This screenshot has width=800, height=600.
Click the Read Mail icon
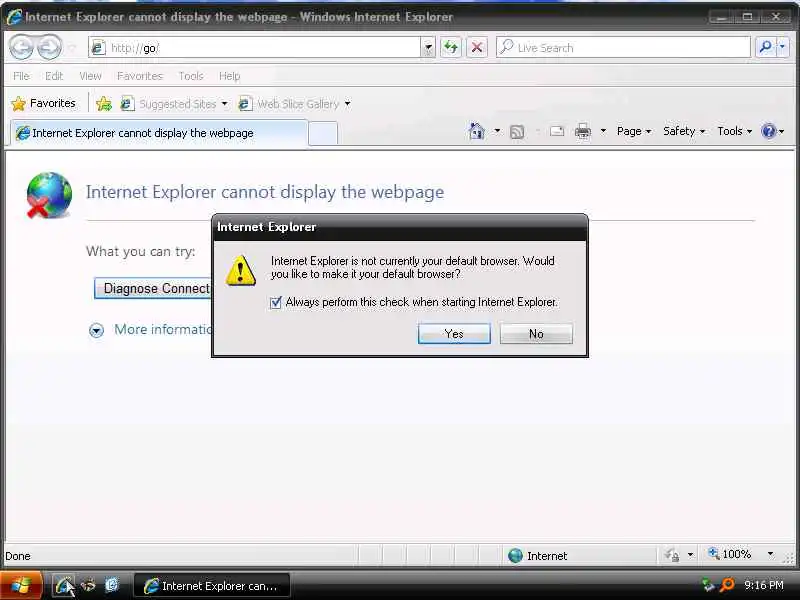coord(557,132)
